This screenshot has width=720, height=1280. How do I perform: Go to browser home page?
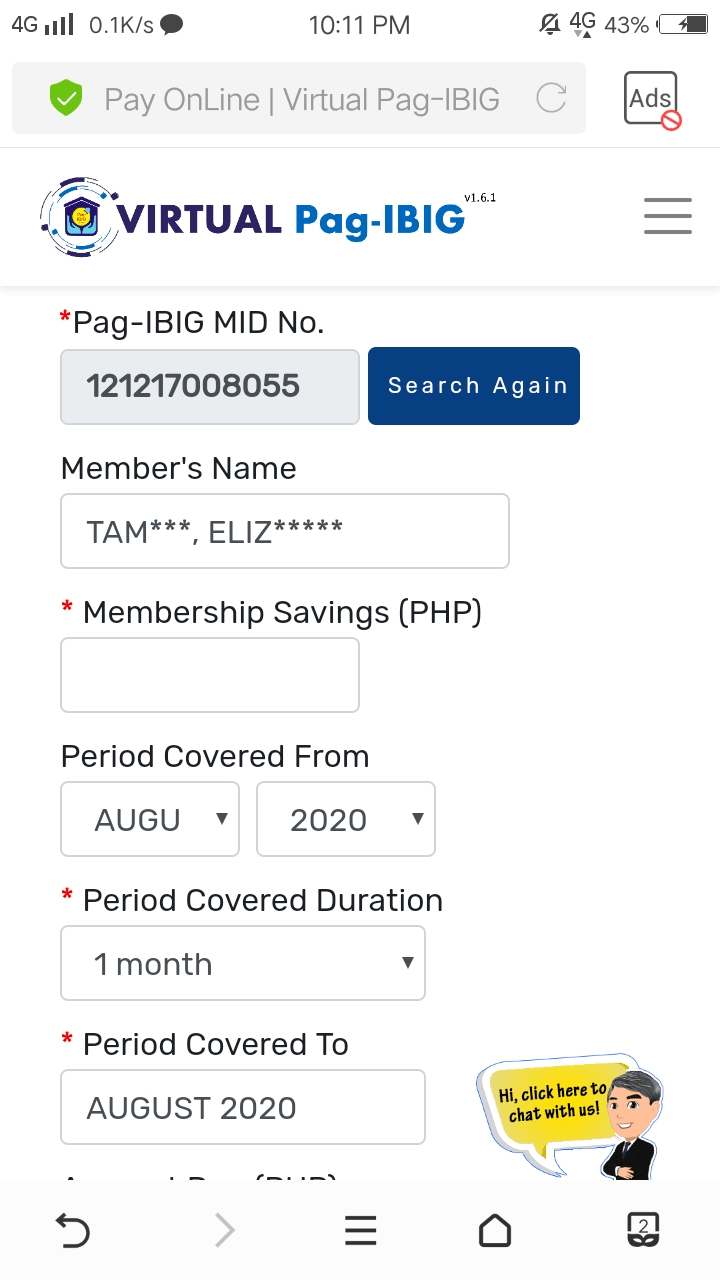click(495, 1231)
